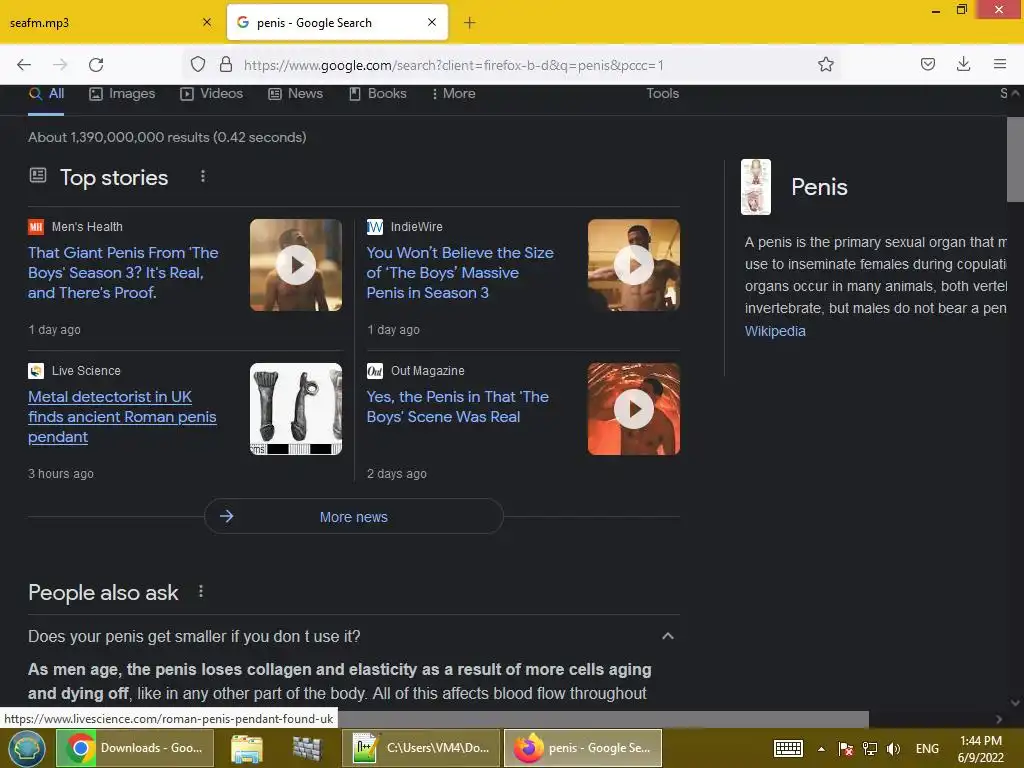Expand the More search categories menu

453,94
